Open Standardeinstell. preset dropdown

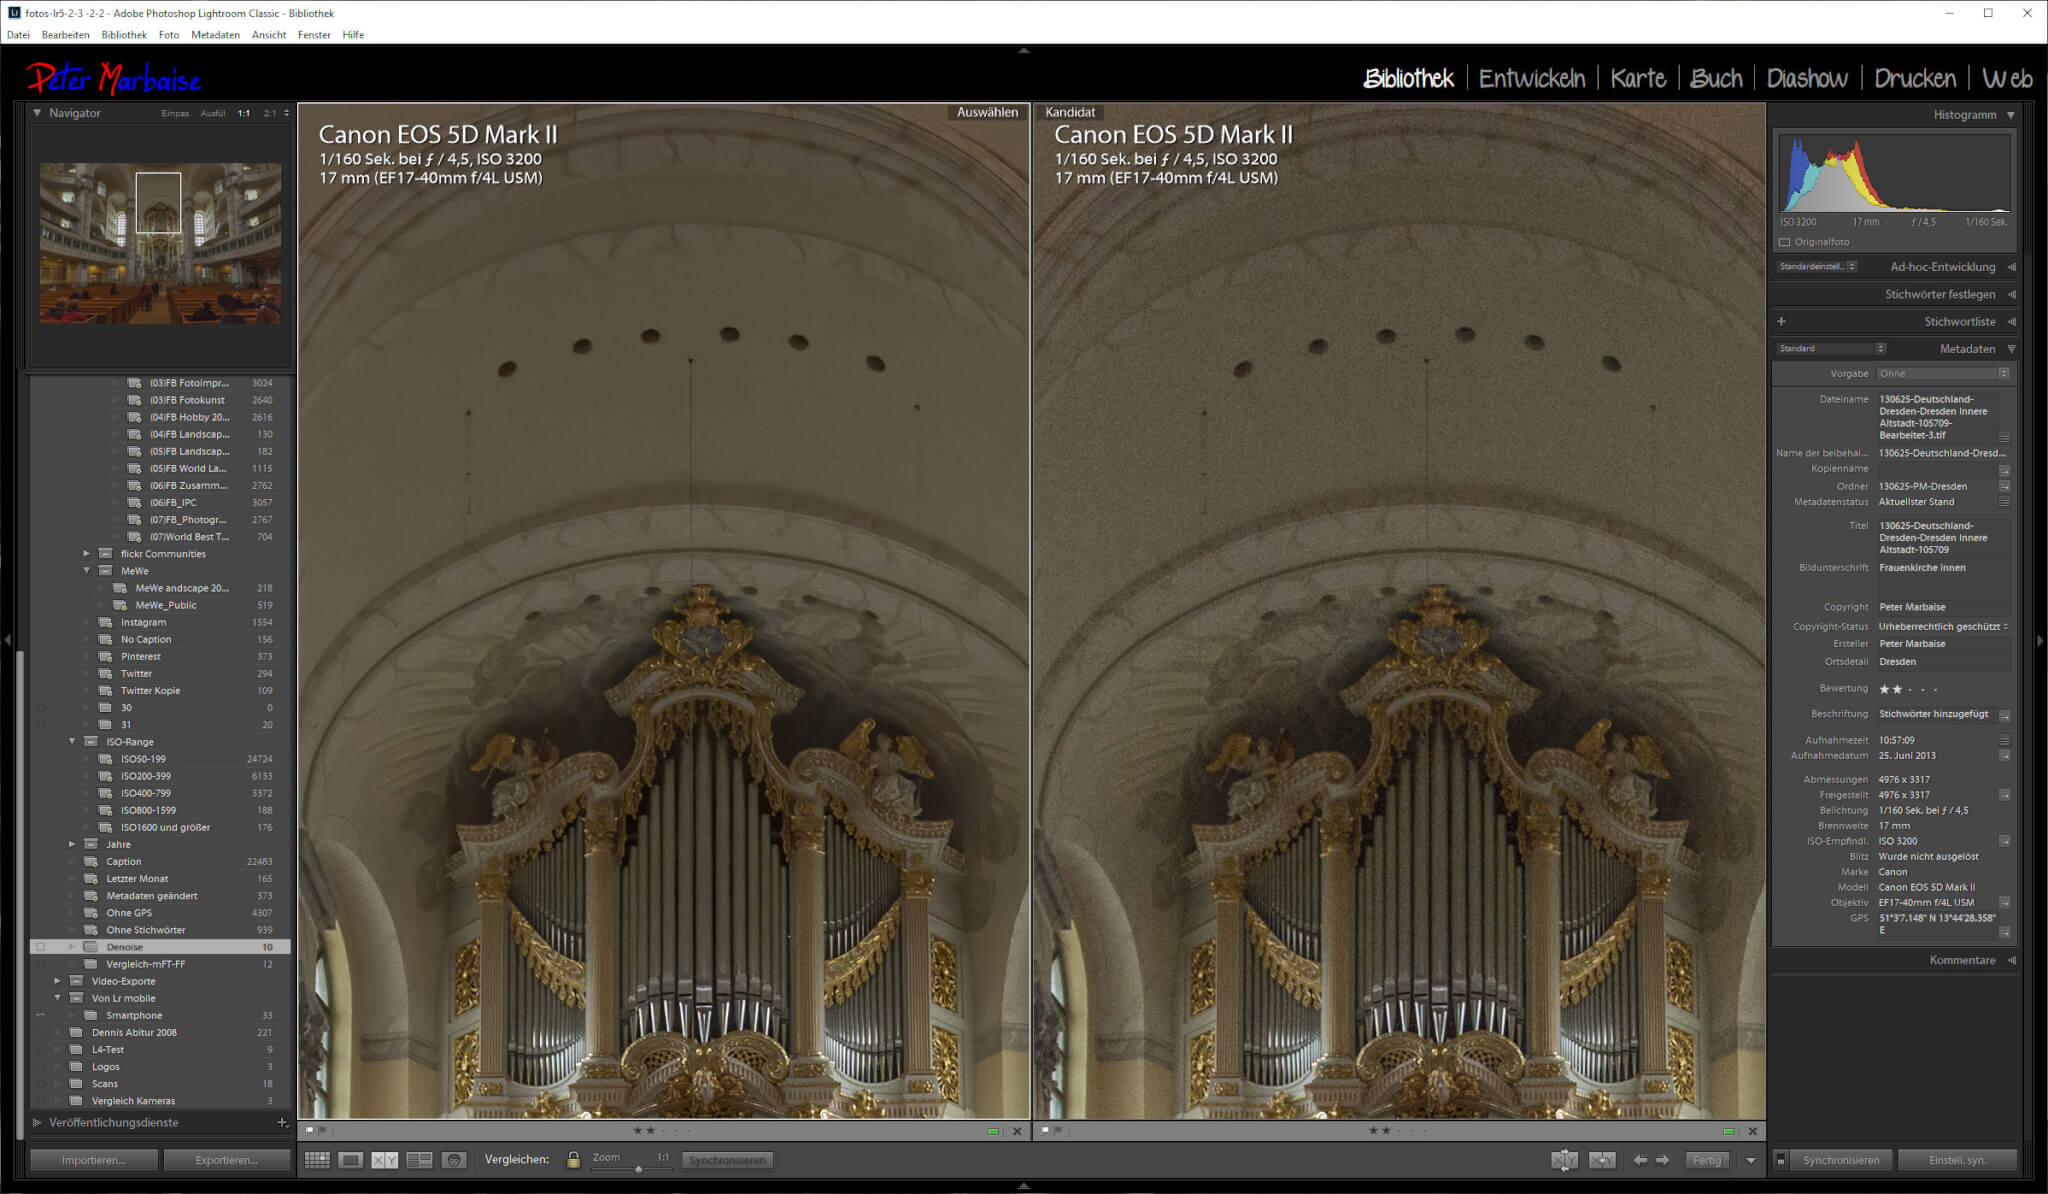coord(1817,266)
